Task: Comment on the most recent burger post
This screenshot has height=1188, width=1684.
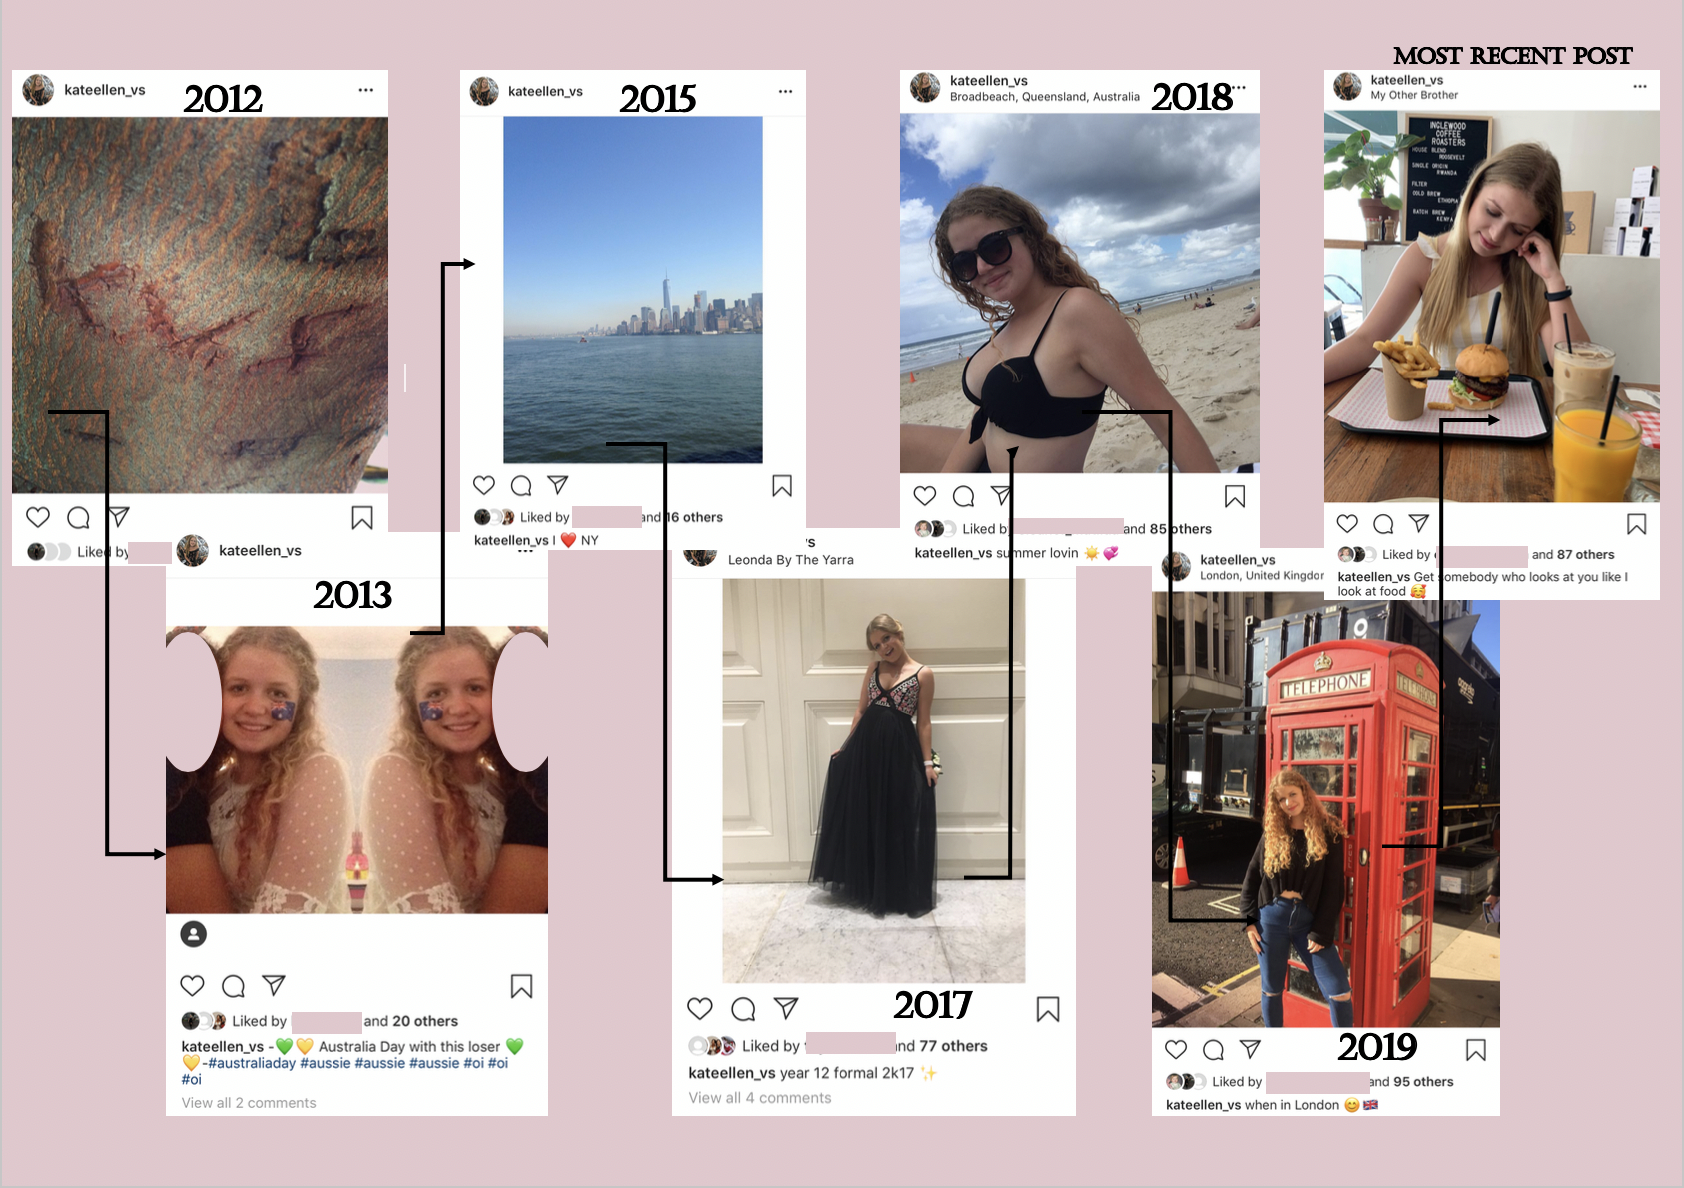Action: tap(1383, 524)
